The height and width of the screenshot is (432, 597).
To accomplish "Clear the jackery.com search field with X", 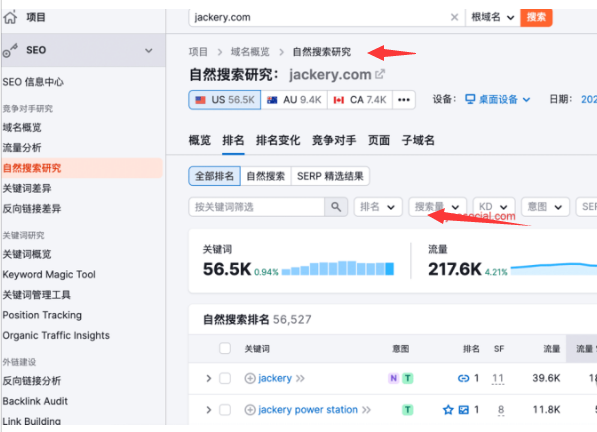I will coord(454,17).
